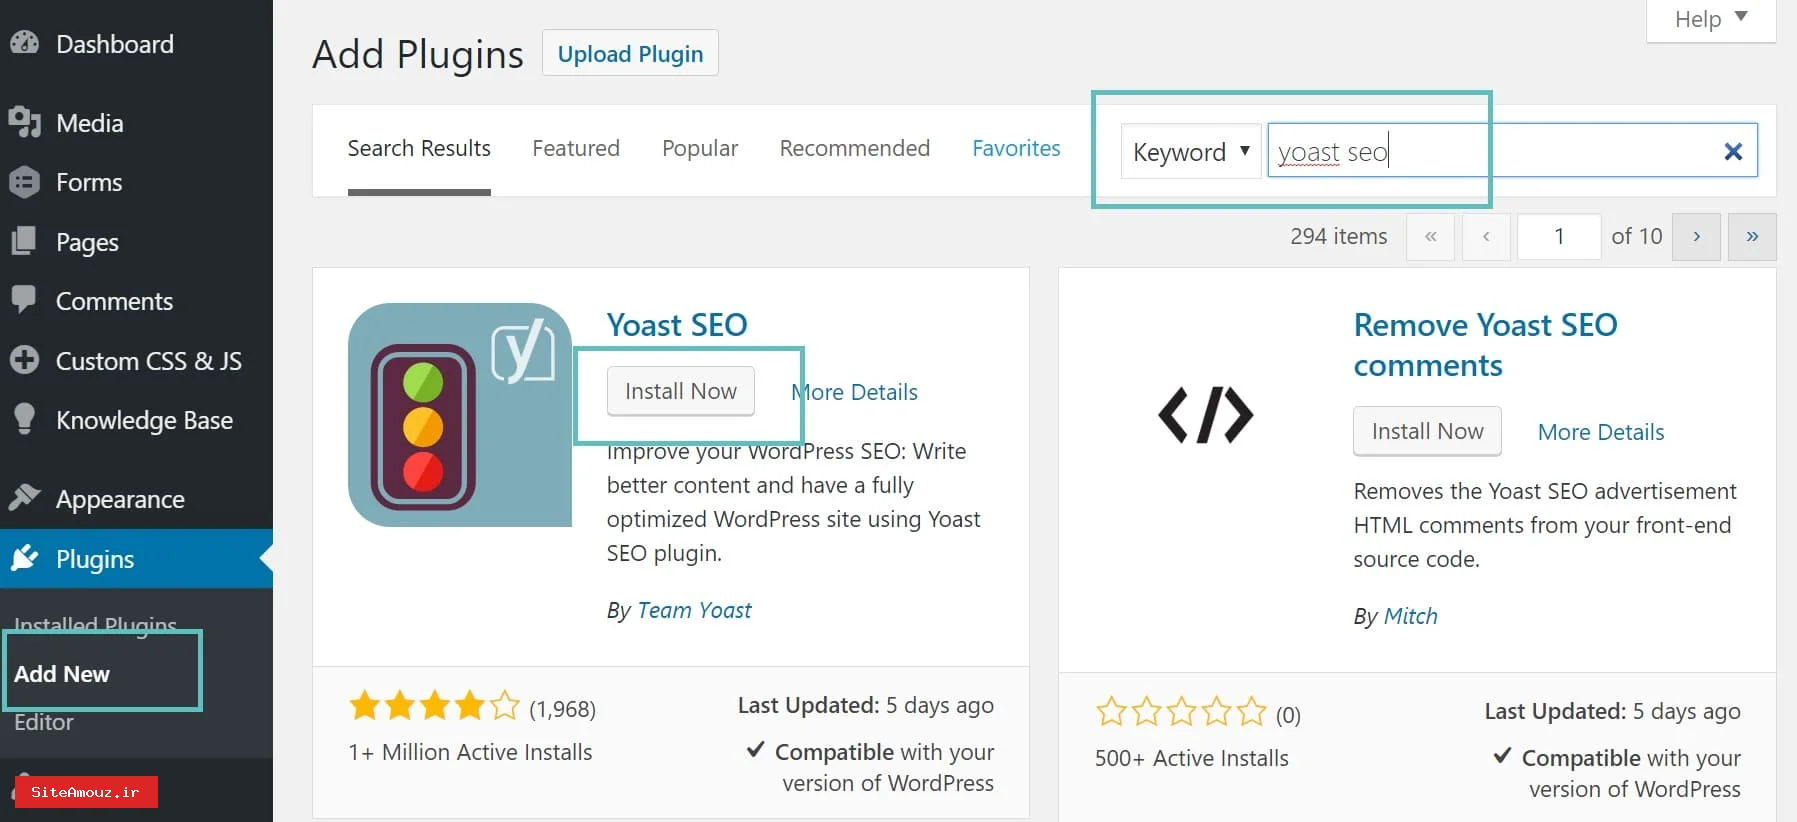The width and height of the screenshot is (1797, 822).
Task: Click the Pages stacked-sheets icon
Action: [24, 241]
